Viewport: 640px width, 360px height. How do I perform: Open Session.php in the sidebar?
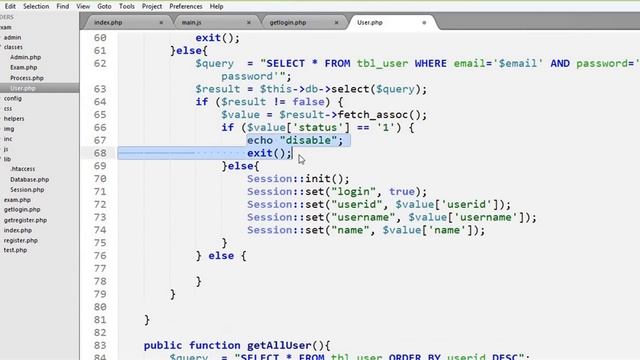tap(27, 190)
